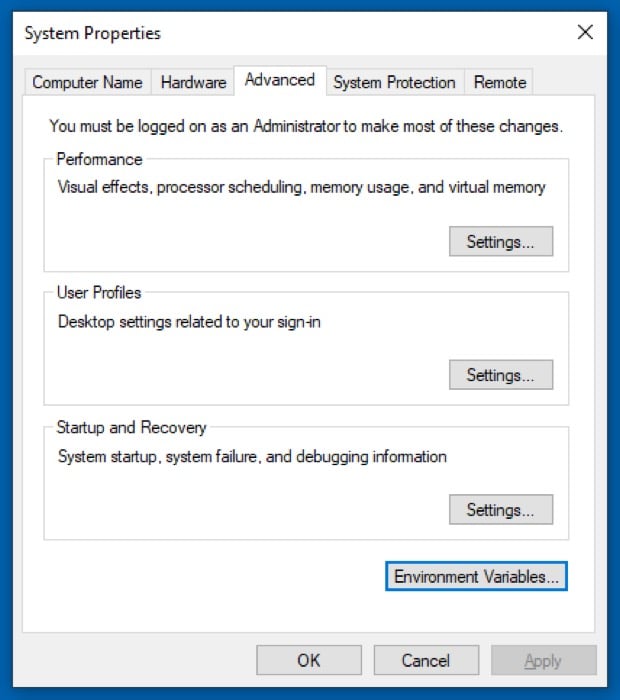This screenshot has width=620, height=700.
Task: Click the Environment Variables button
Action: coord(476,576)
